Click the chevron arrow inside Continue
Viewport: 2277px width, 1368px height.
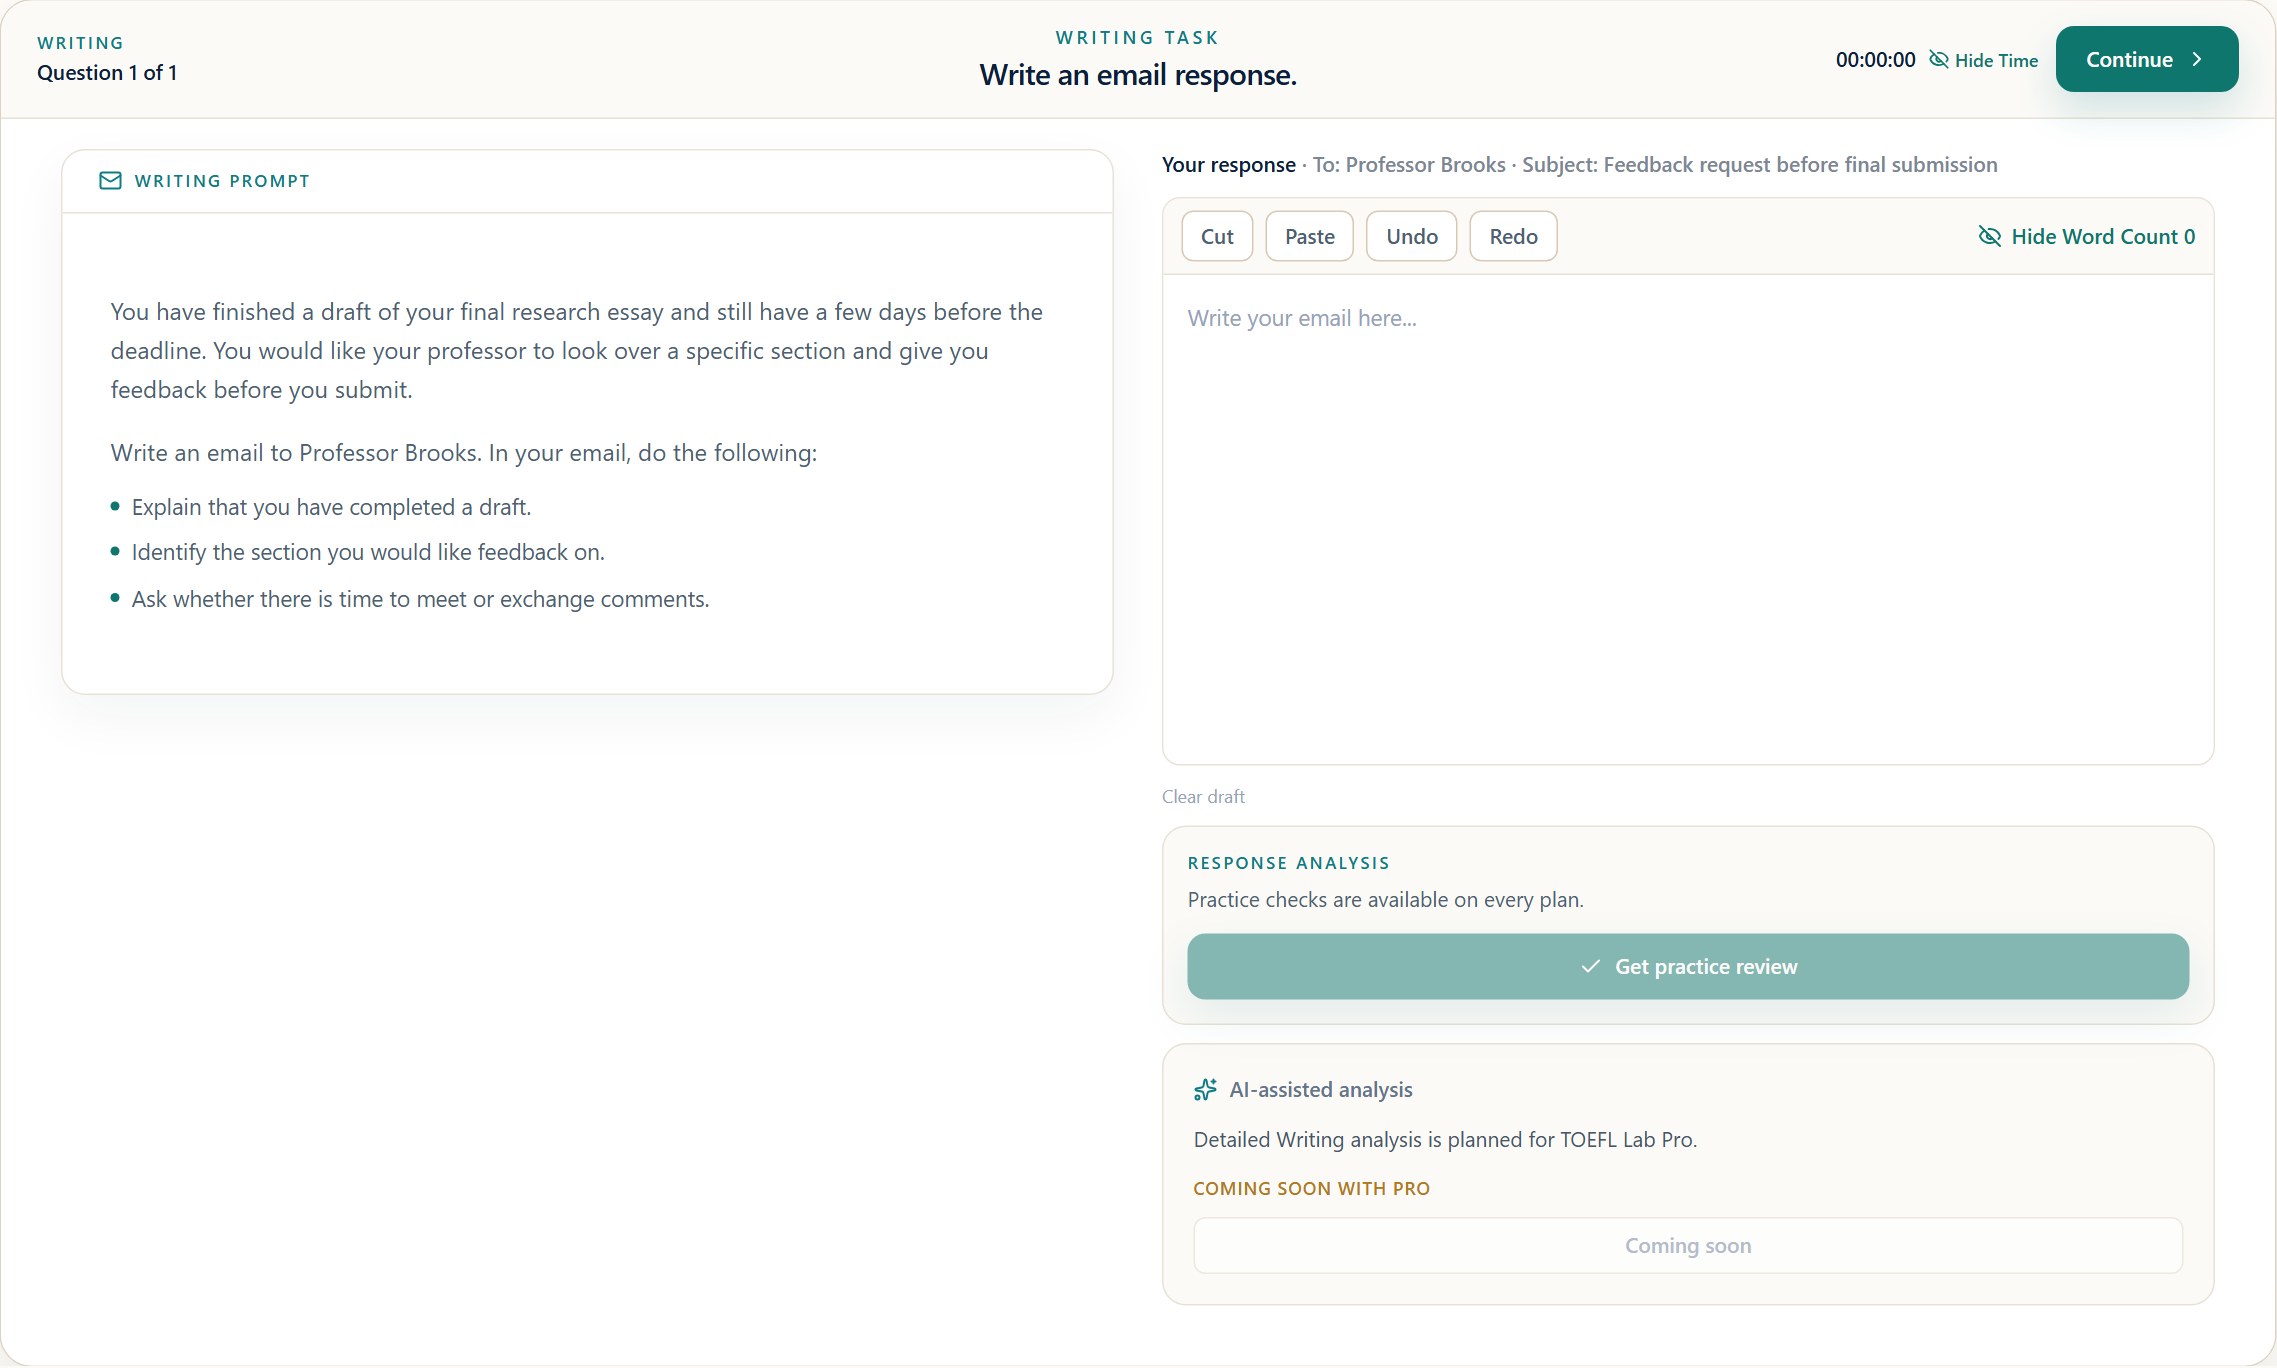tap(2197, 59)
